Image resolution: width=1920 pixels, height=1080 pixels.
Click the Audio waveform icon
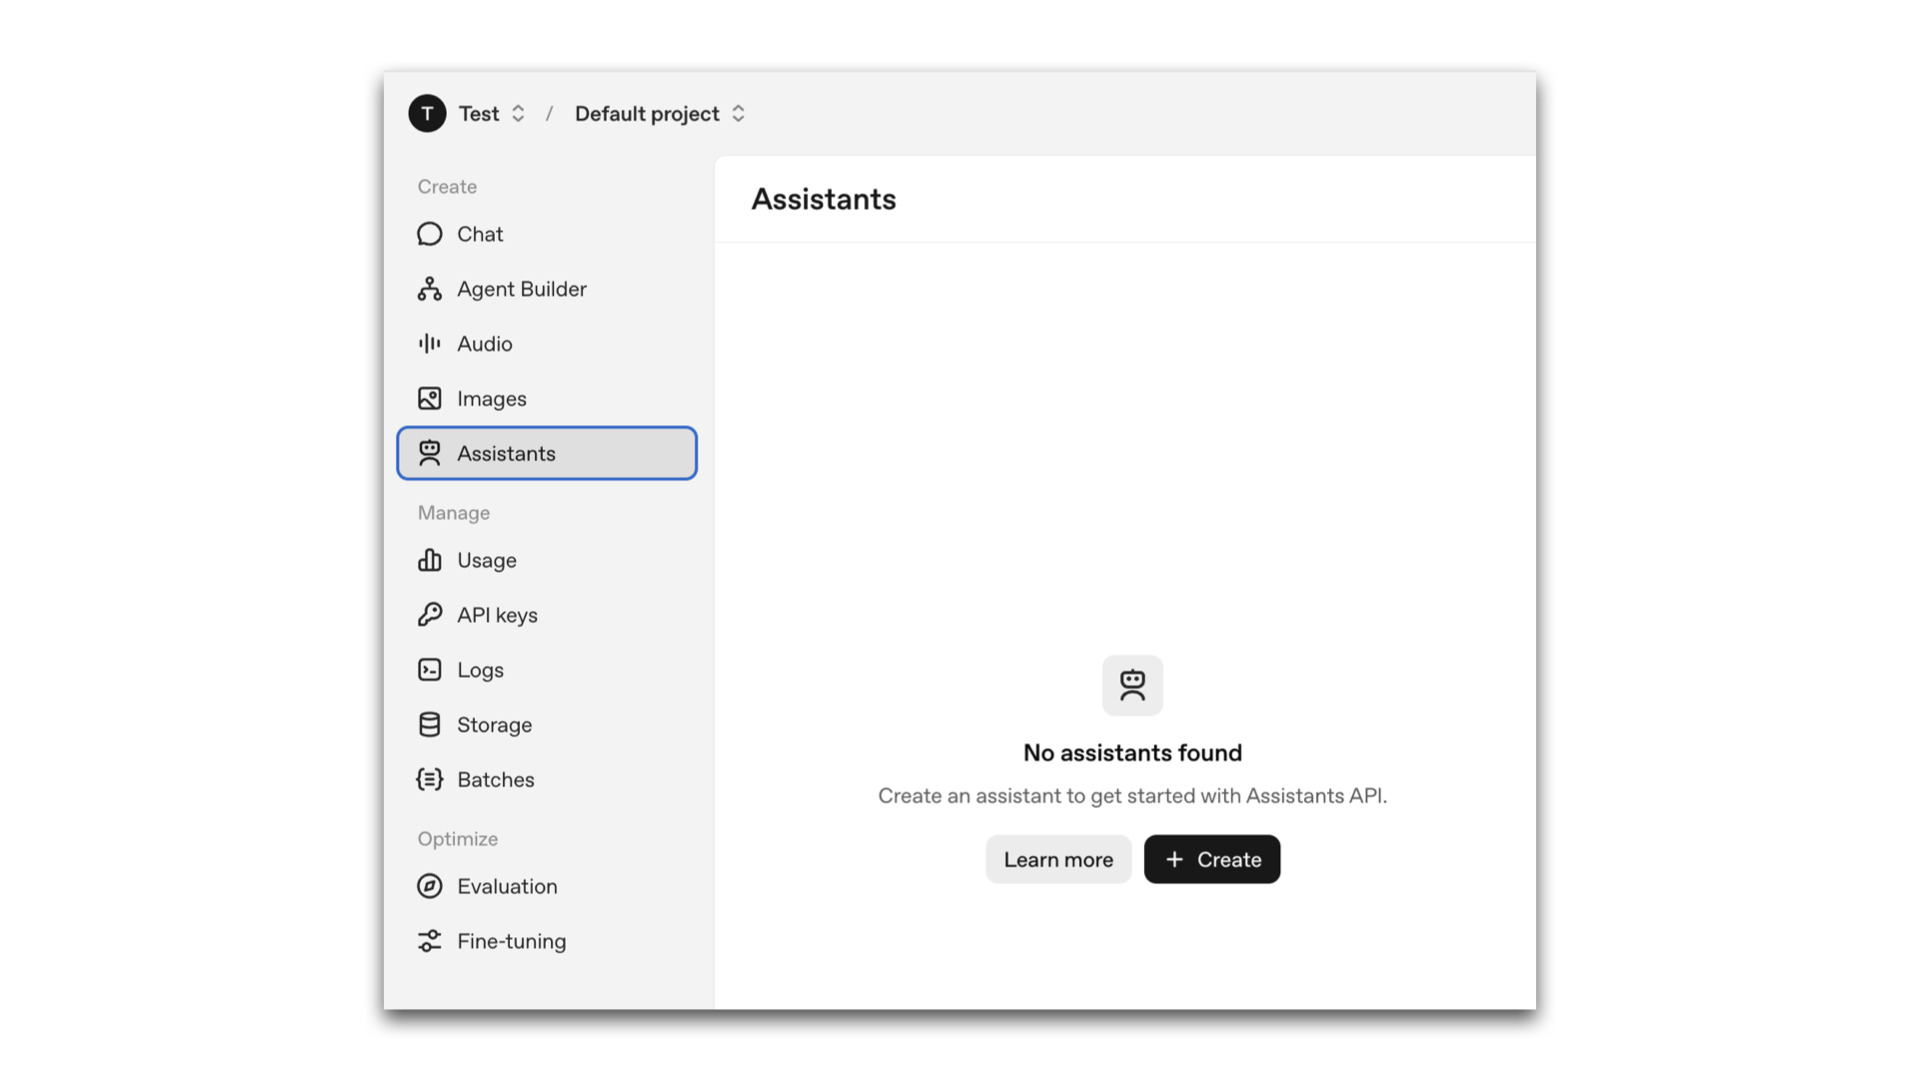pos(429,344)
